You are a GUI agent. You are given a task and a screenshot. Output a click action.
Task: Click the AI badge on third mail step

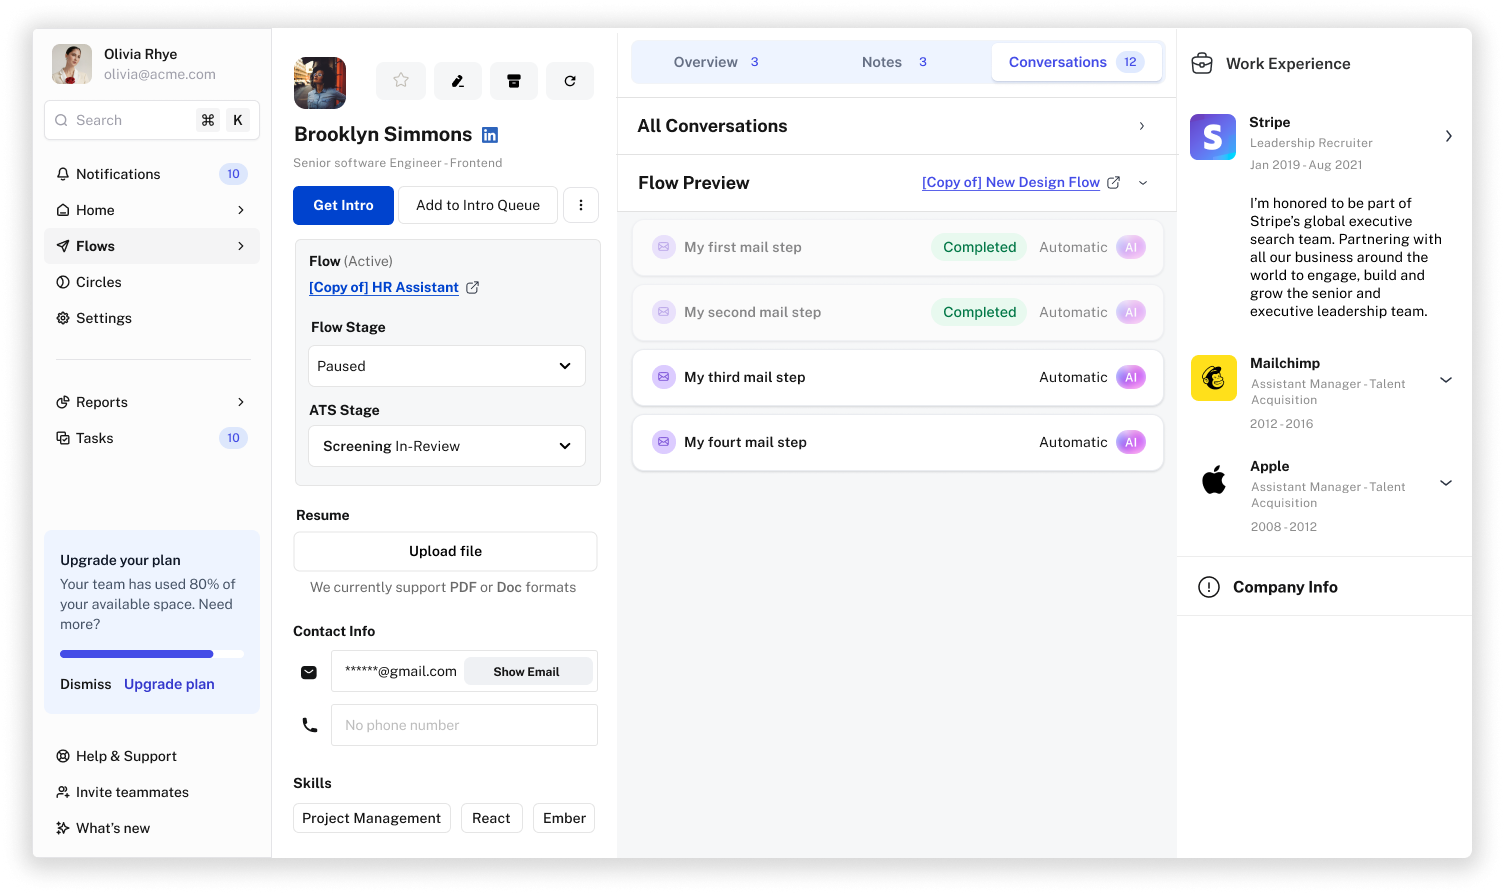1131,377
